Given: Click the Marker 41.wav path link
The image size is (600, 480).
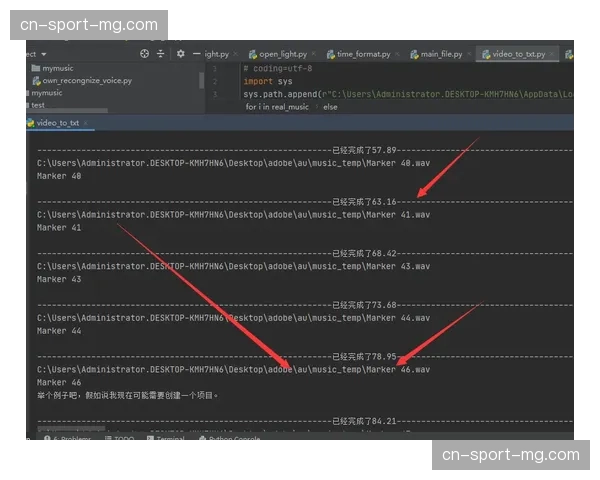Looking at the screenshot, I should [233, 214].
